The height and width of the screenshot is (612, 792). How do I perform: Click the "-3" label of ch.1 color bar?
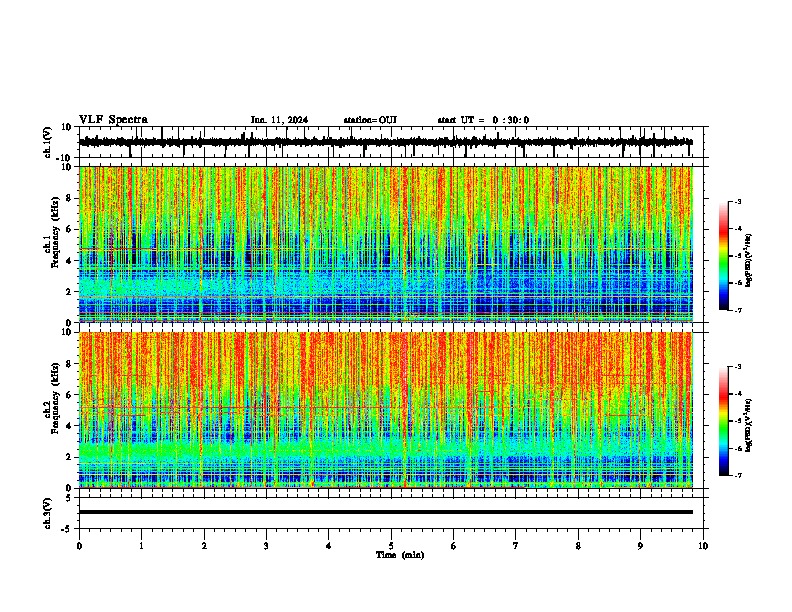tap(737, 201)
